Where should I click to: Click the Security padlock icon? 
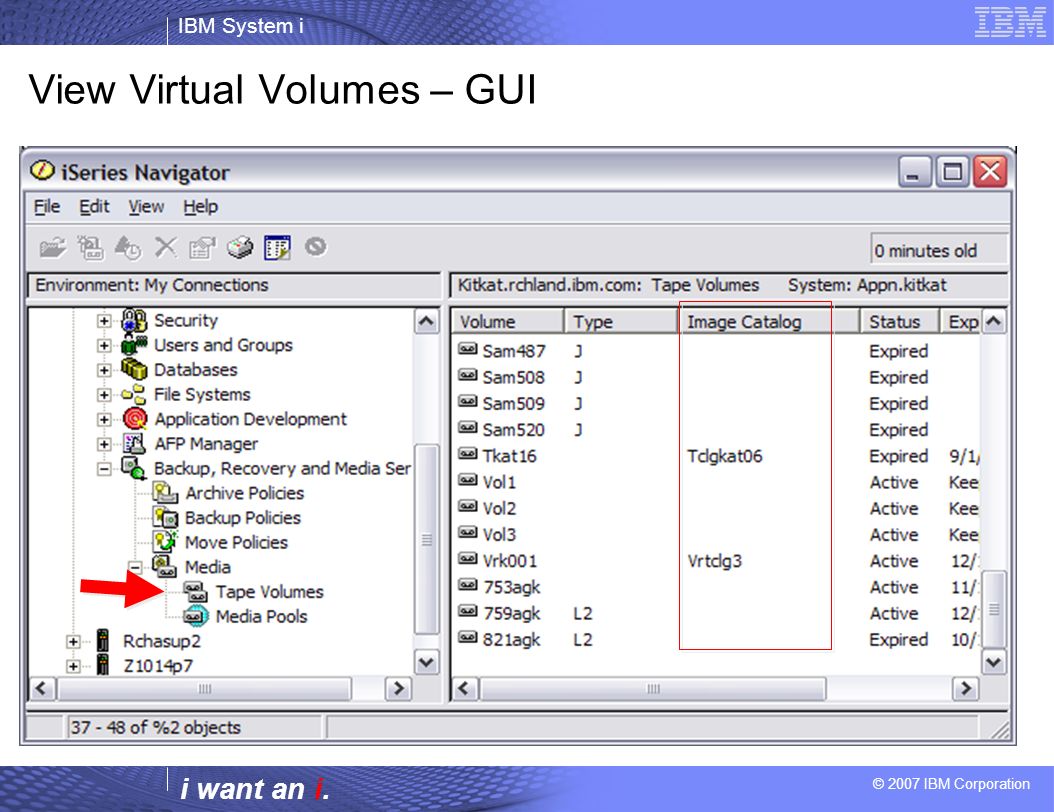(x=134, y=320)
